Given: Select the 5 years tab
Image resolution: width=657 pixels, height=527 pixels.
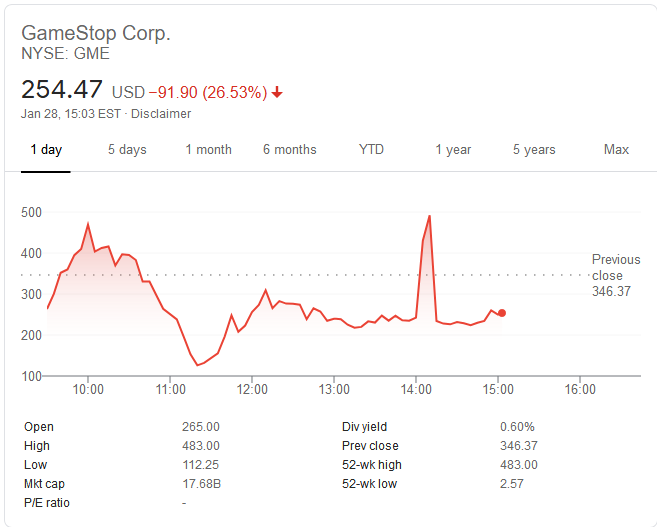Looking at the screenshot, I should pyautogui.click(x=534, y=150).
